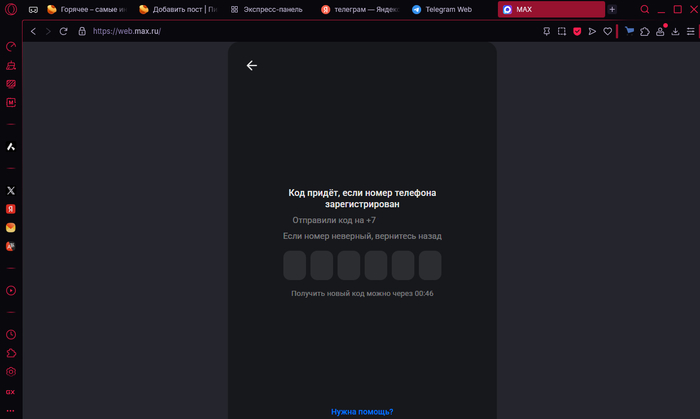Click the padlock site info icon
700x419 pixels.
(x=82, y=31)
